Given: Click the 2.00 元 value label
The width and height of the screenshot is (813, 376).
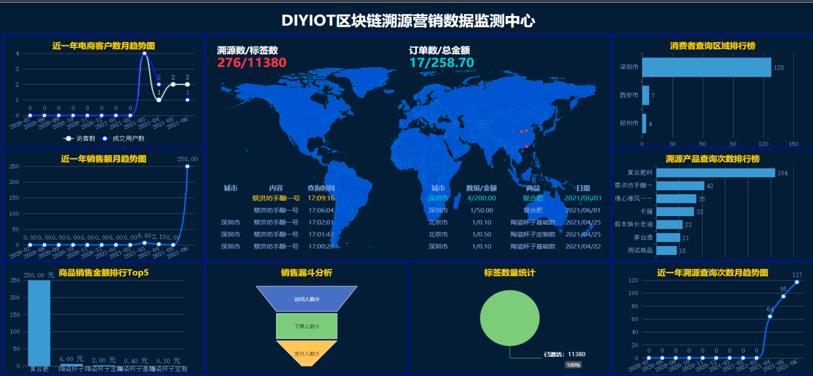Looking at the screenshot, I should 103,360.
